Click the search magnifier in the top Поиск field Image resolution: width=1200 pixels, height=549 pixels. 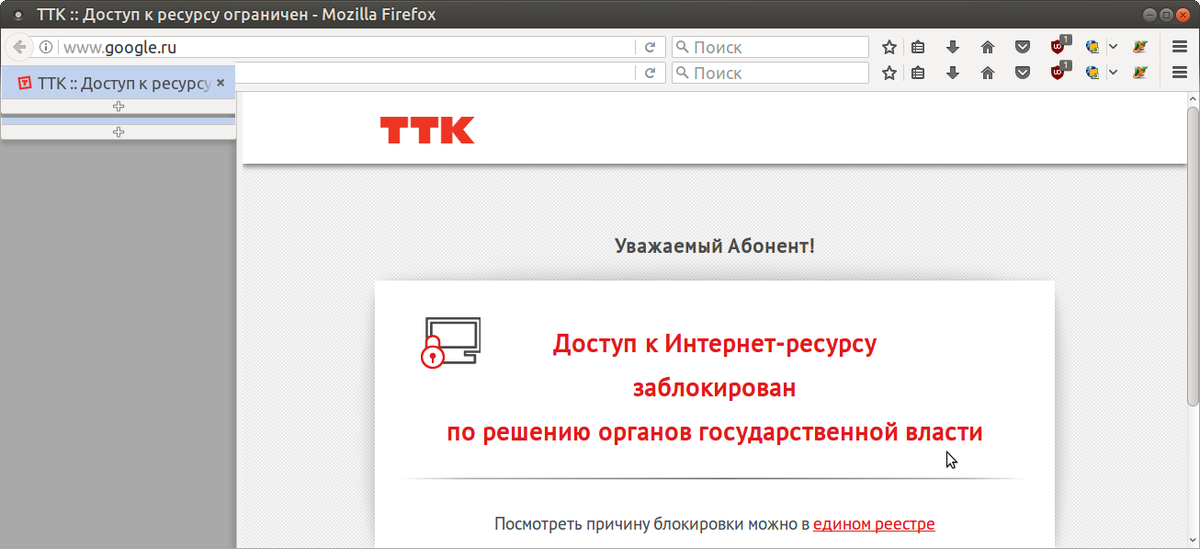pyautogui.click(x=682, y=47)
